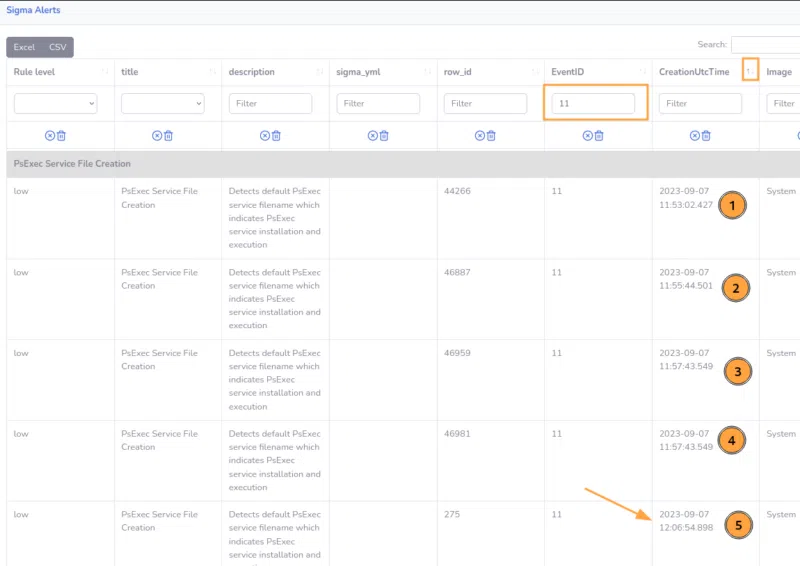Screen dimensions: 800x566
Task: Click trash icon under title column
Action: 169,136
